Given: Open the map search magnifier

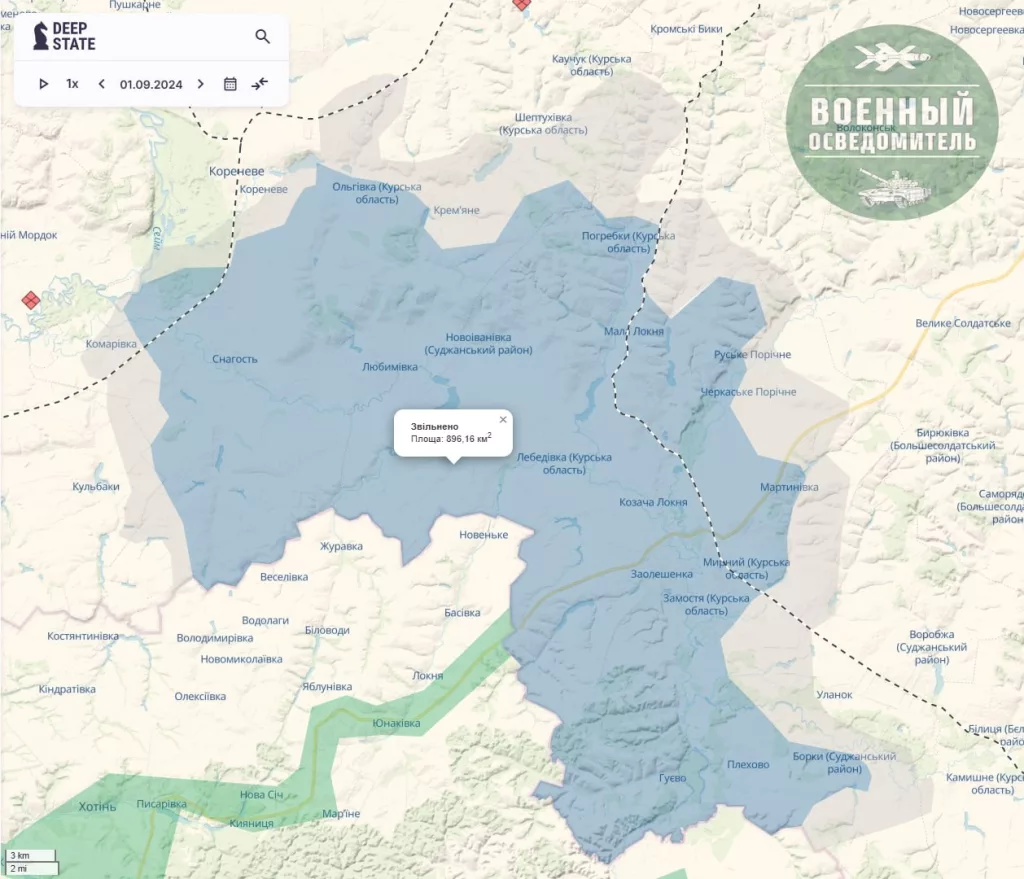Looking at the screenshot, I should [x=263, y=37].
